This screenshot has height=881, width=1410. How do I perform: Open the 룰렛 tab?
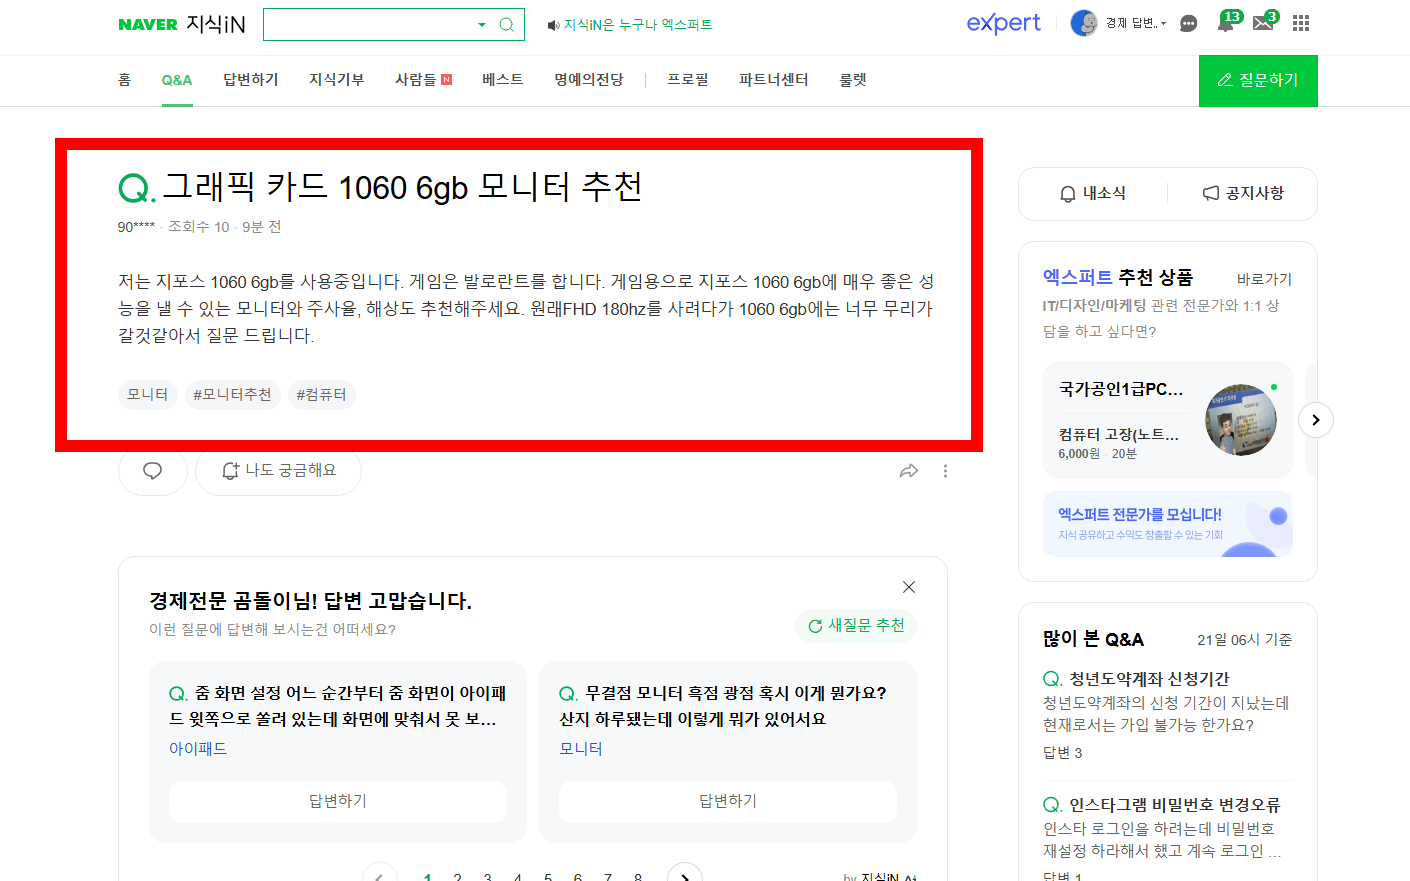coord(853,80)
